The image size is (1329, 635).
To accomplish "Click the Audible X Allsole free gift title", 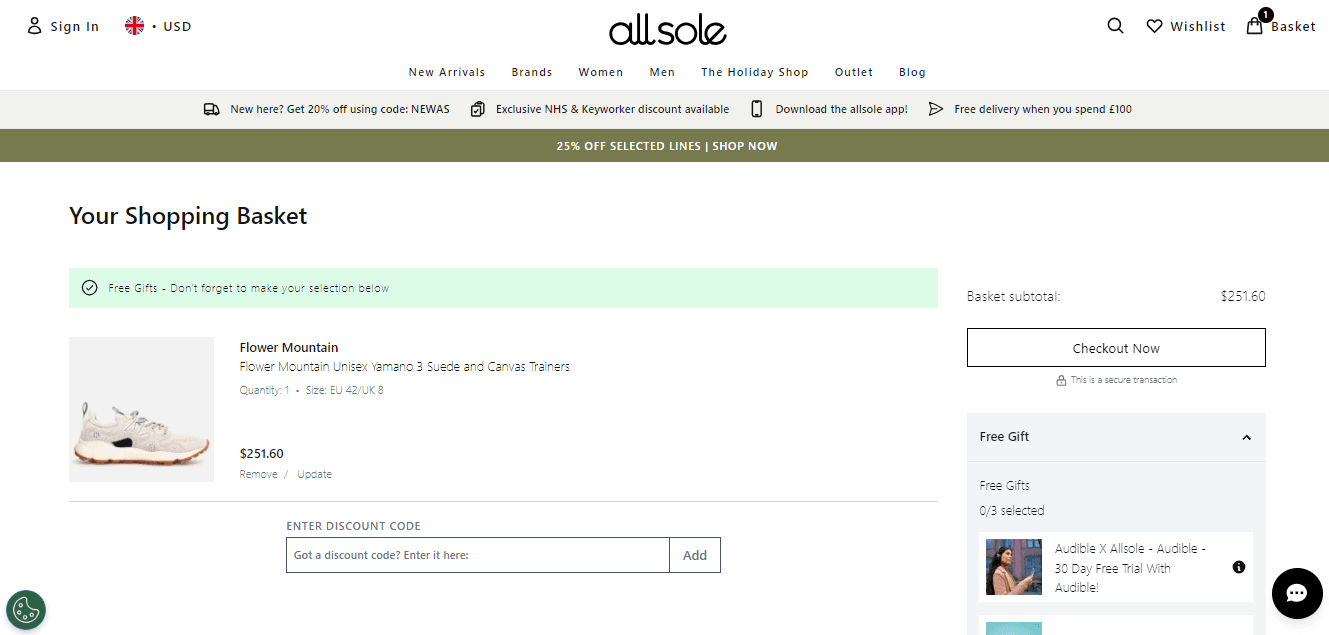I will pyautogui.click(x=1130, y=568).
